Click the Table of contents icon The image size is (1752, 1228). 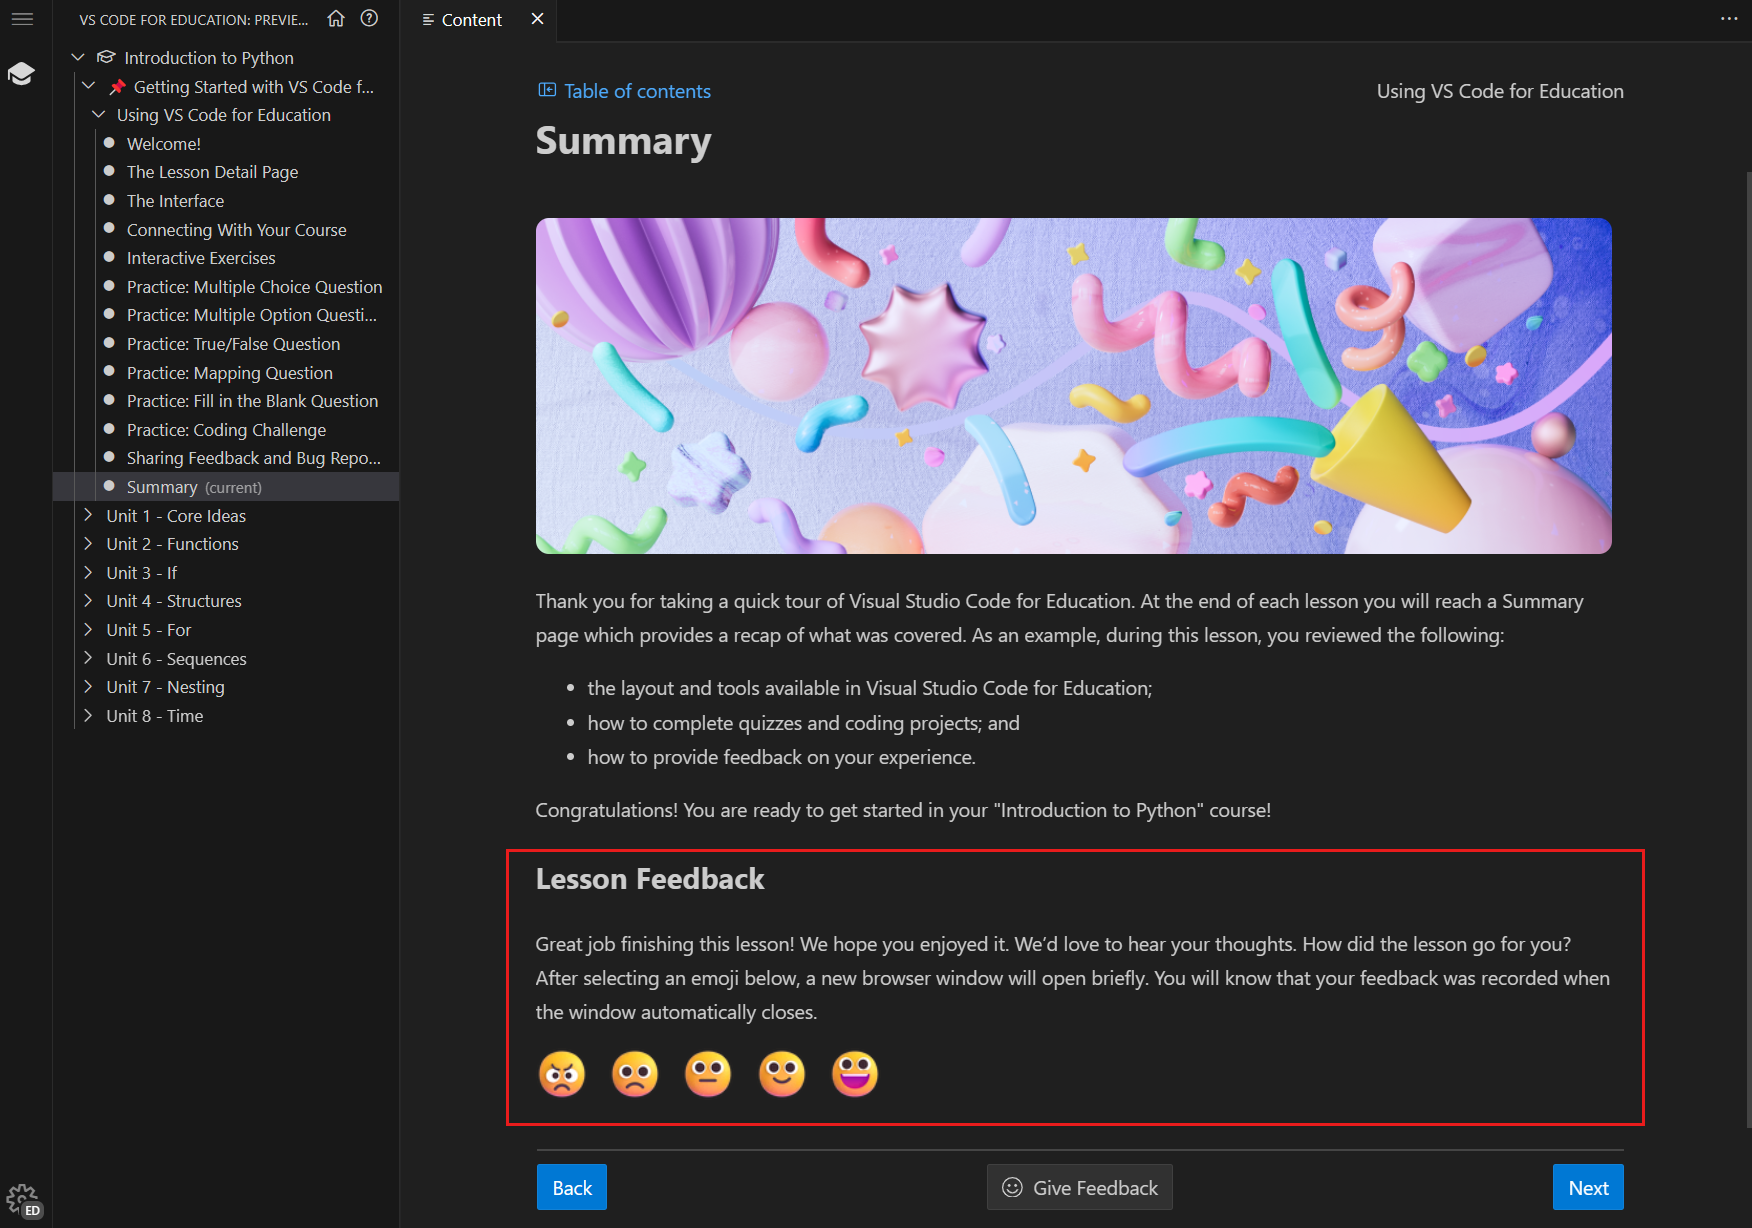(546, 90)
